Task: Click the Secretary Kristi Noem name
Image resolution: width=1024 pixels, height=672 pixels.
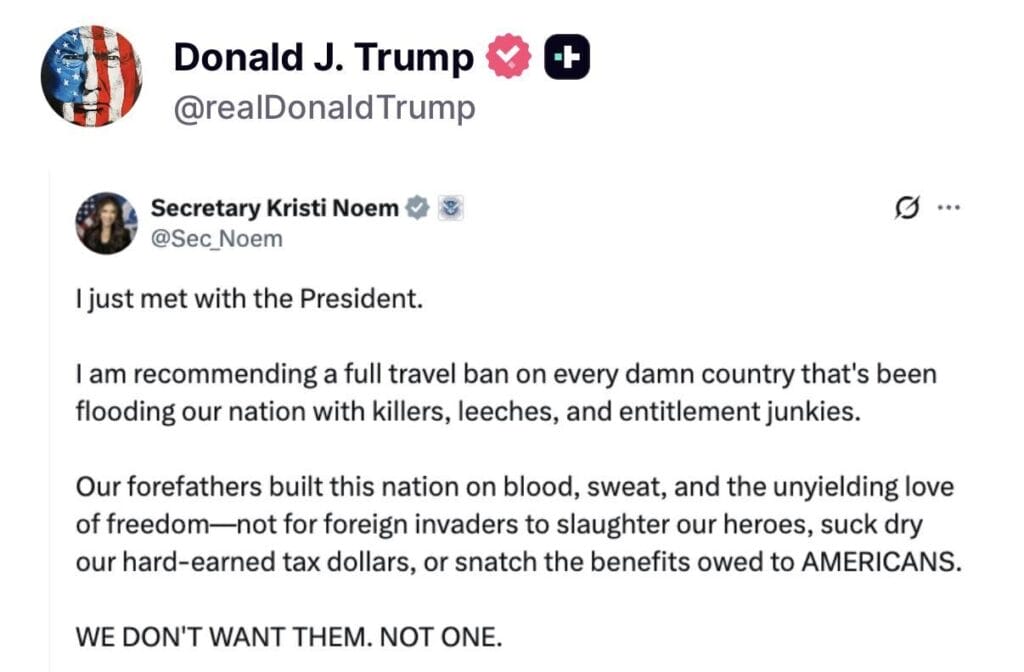Action: click(275, 209)
